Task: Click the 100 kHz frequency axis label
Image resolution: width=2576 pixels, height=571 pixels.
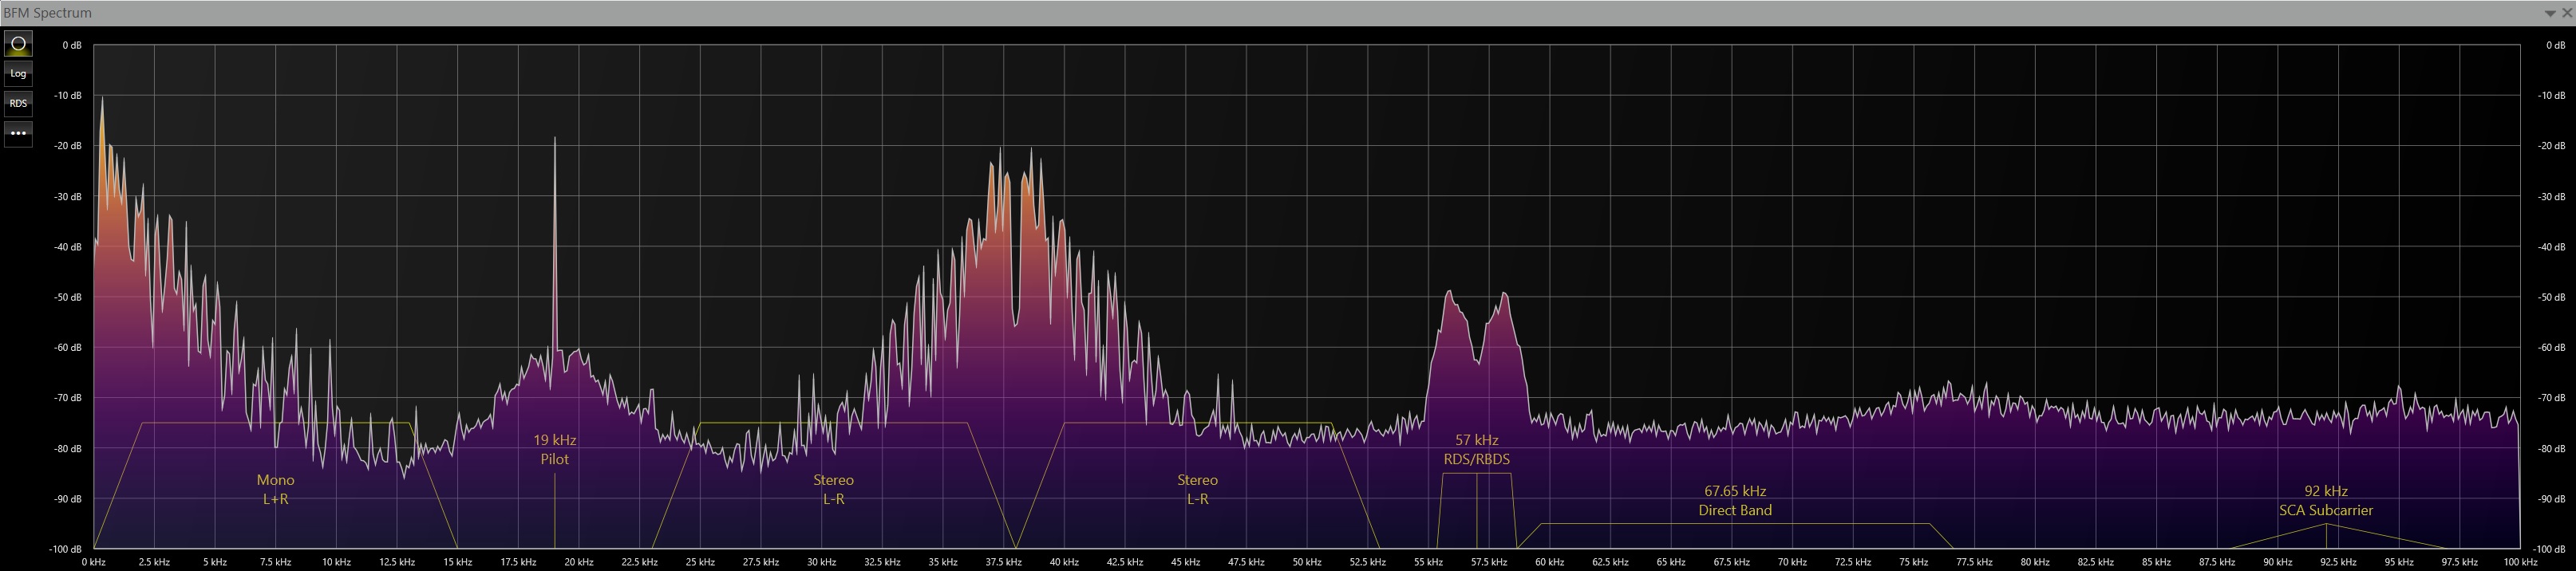Action: pyautogui.click(x=2519, y=562)
